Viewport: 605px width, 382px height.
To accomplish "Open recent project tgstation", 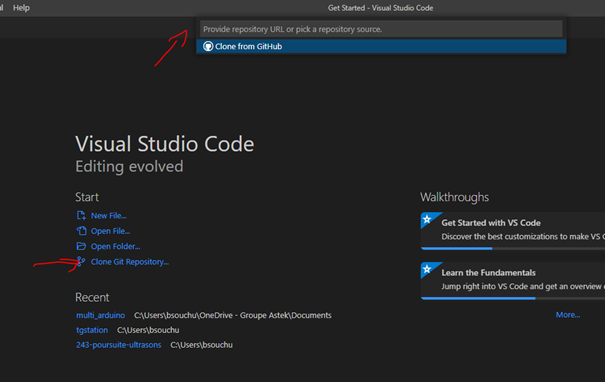I will point(92,330).
